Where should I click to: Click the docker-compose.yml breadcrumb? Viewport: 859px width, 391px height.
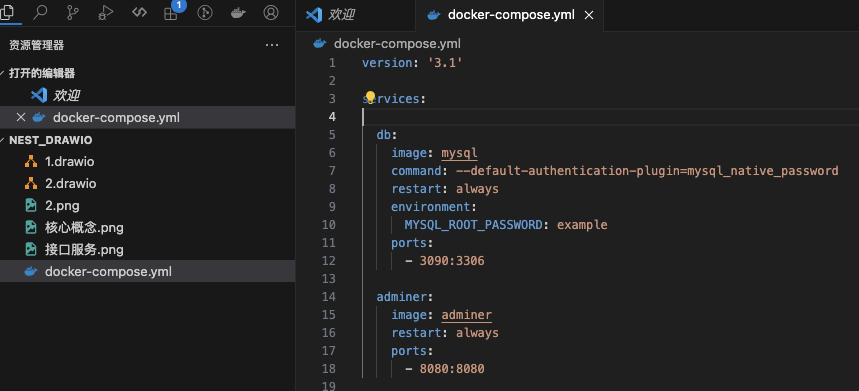pyautogui.click(x=397, y=43)
